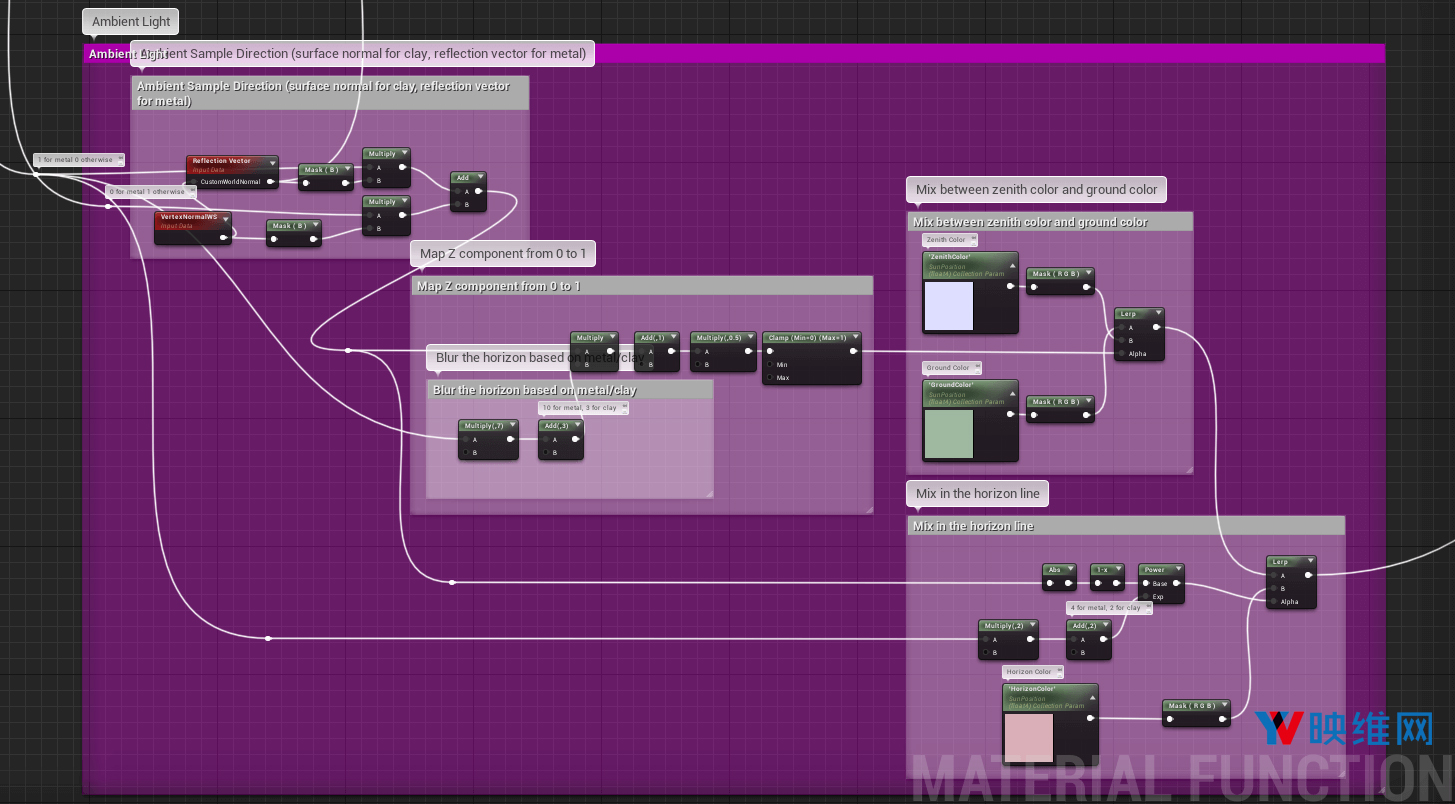This screenshot has width=1455, height=804.
Task: Toggle the HorizonColor node preview arrow
Action: pyautogui.click(x=1091, y=690)
